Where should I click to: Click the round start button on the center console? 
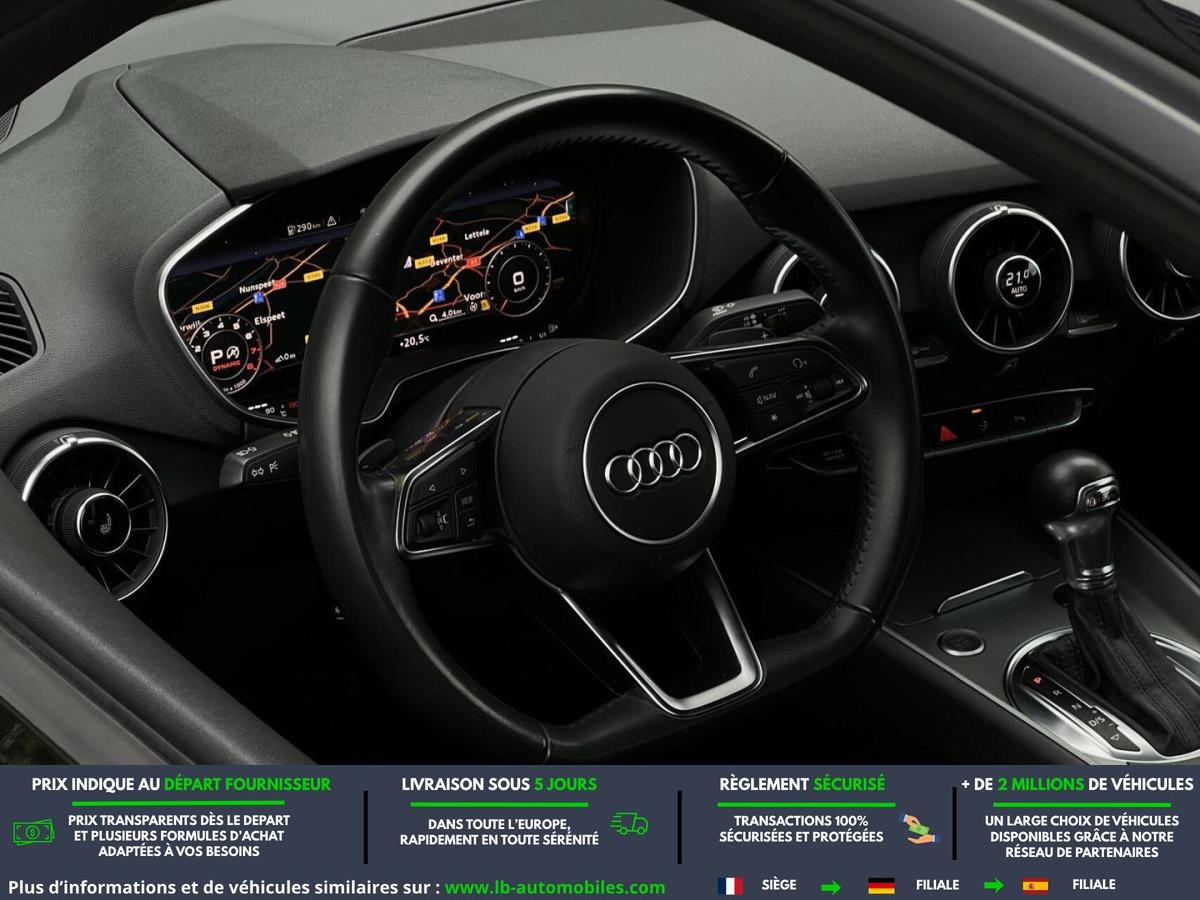pyautogui.click(x=960, y=641)
